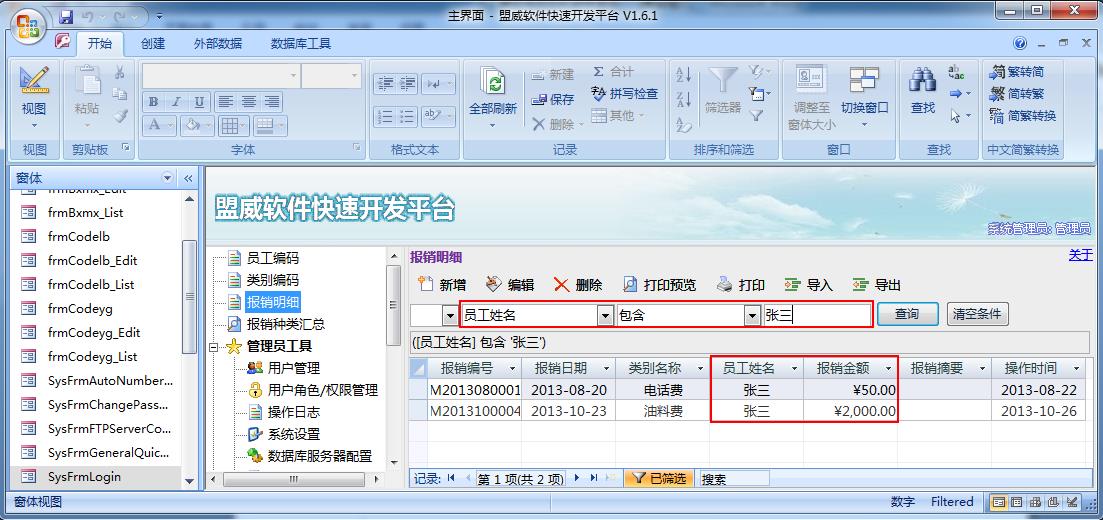1103x520 pixels.
Task: Click 简转繁 conversion button
Action: point(1016,94)
